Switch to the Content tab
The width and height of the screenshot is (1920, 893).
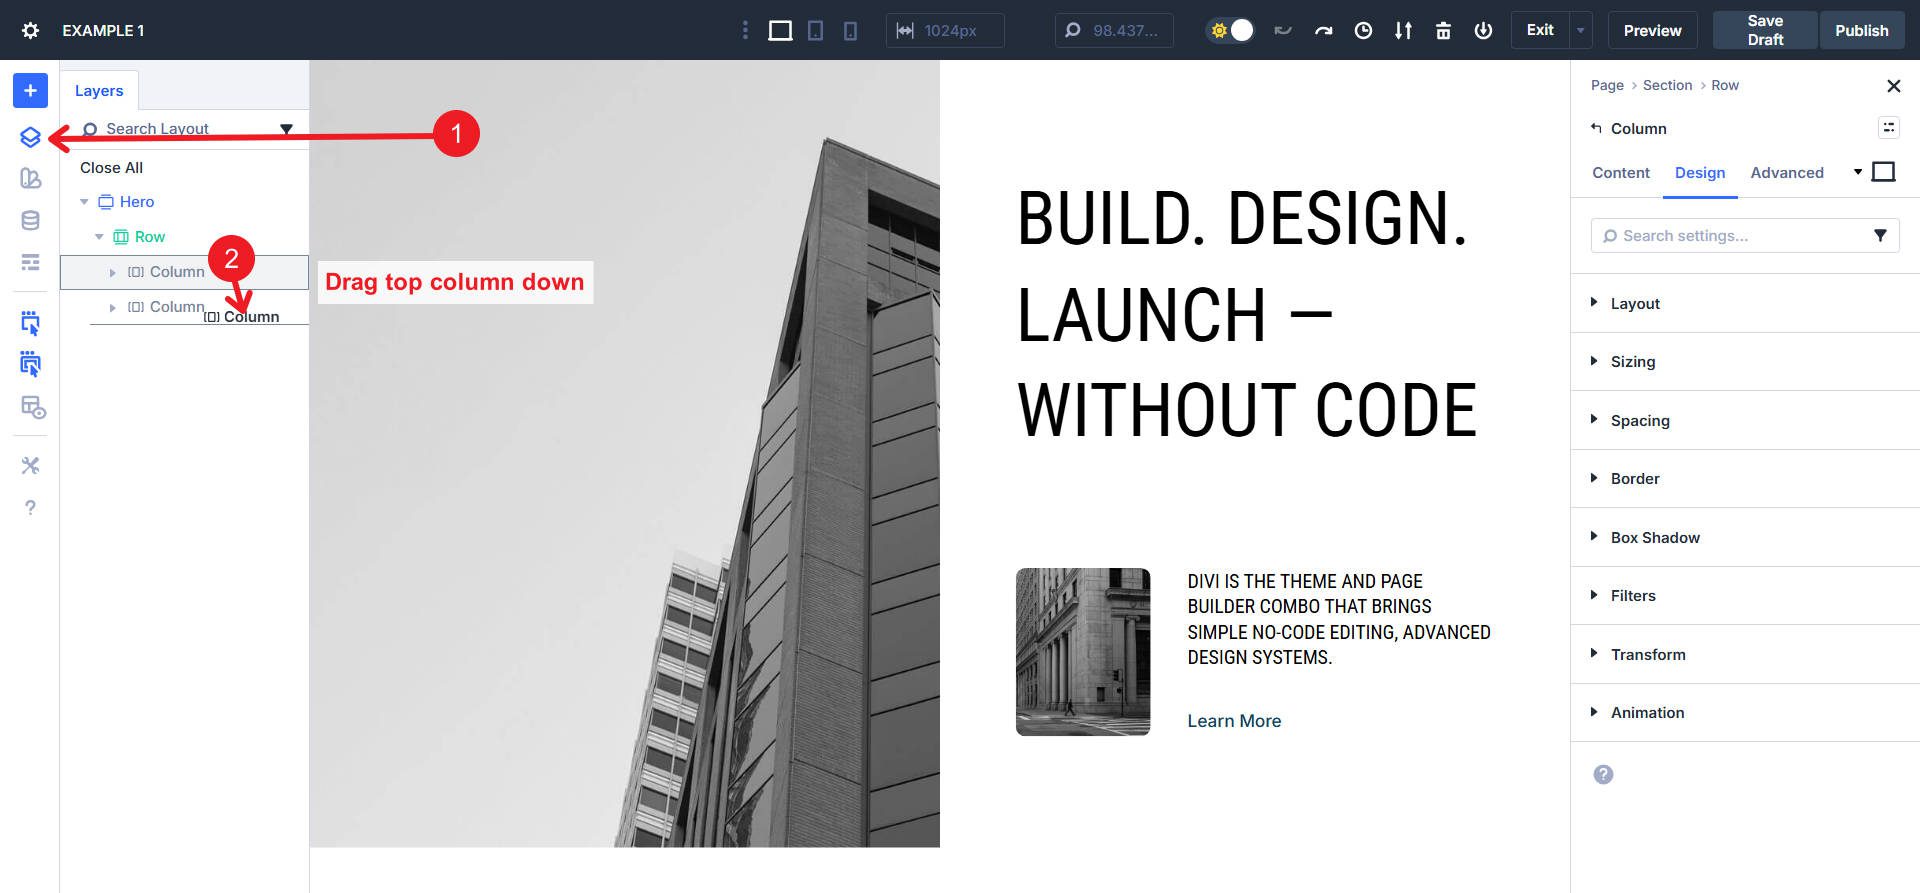(1620, 173)
